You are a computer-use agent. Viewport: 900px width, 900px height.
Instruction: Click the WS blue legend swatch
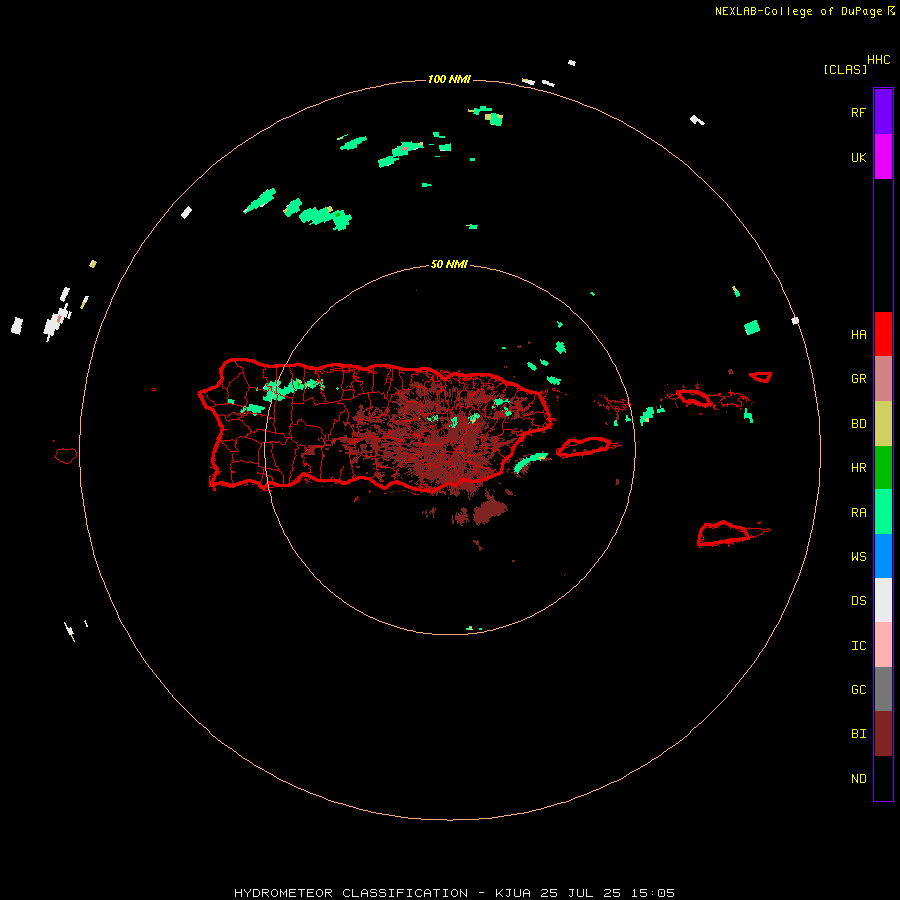click(883, 556)
